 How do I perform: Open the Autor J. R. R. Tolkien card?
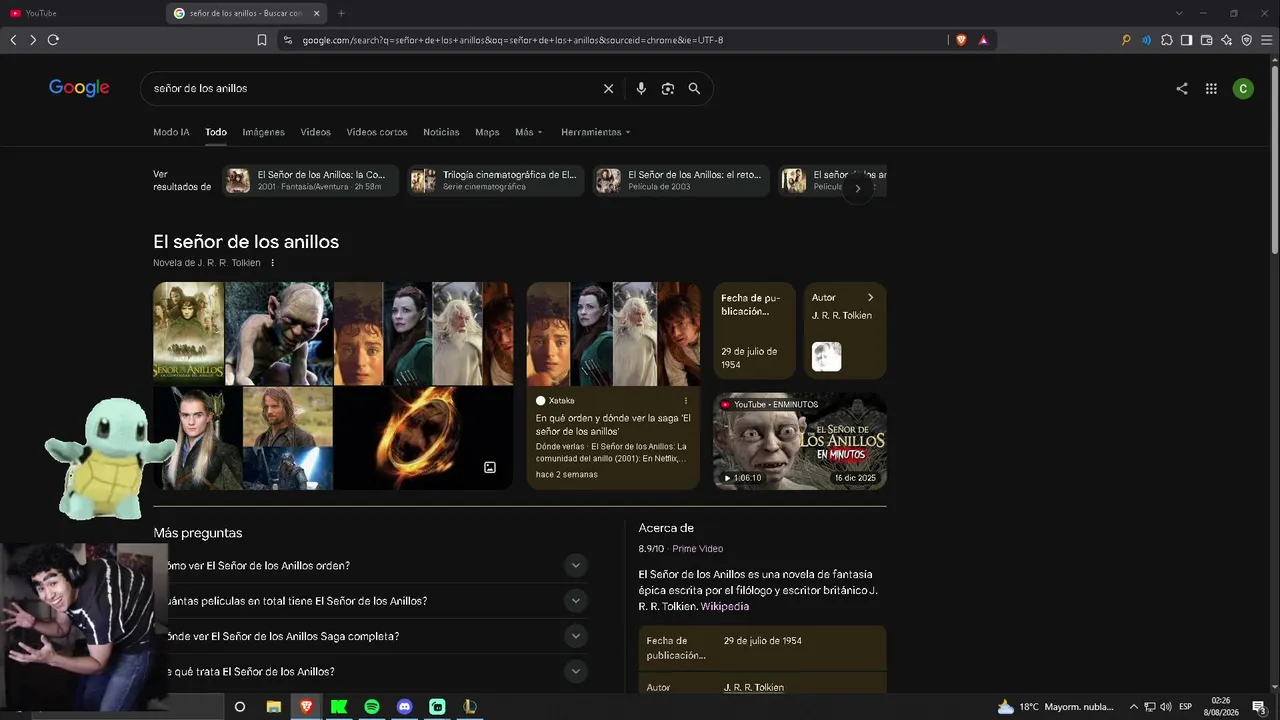pos(845,331)
